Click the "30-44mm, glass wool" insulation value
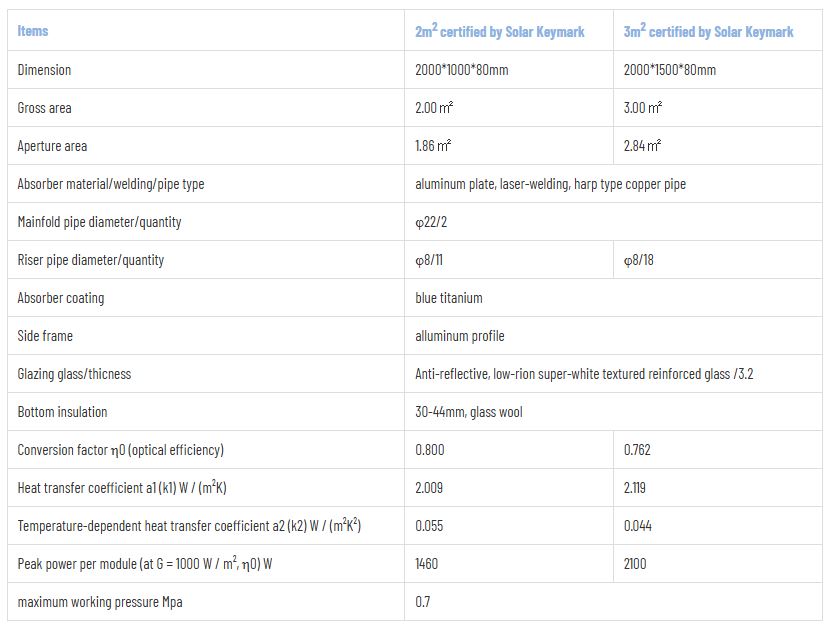The image size is (828, 626). pos(468,412)
